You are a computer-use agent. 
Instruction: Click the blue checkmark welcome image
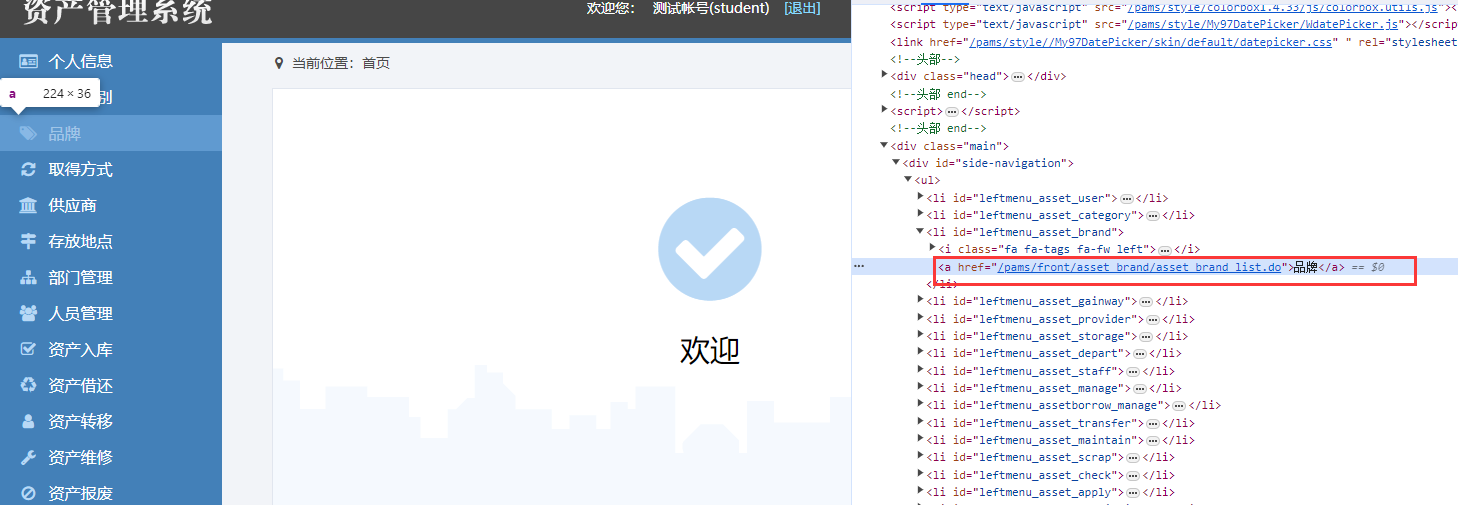point(710,250)
